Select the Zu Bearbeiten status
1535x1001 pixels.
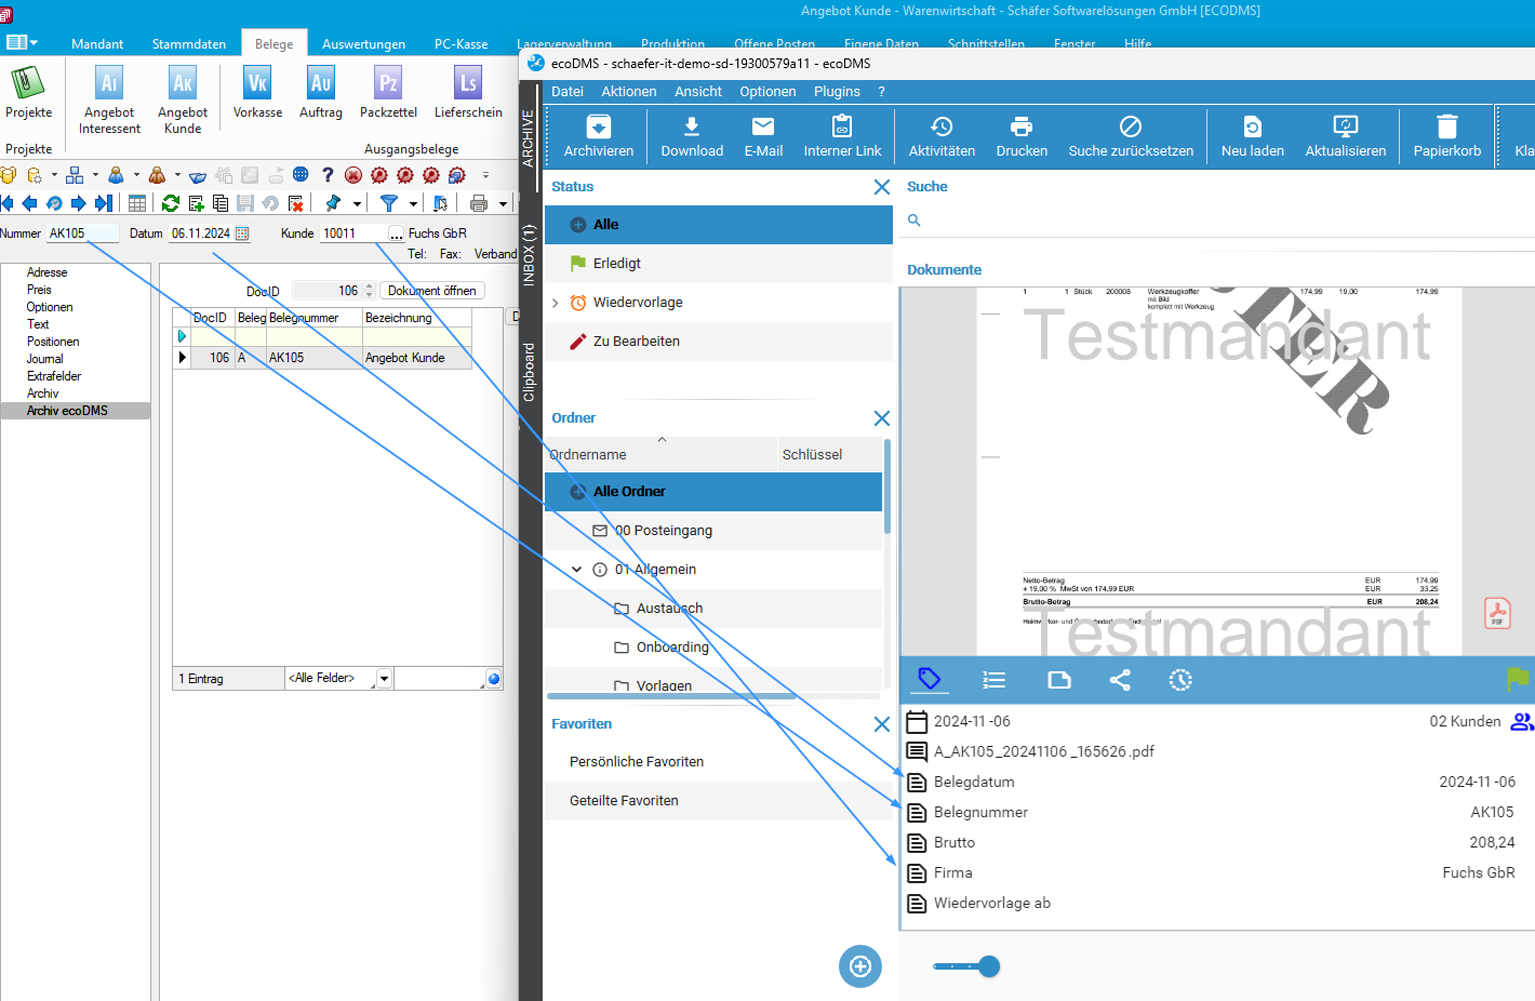click(x=718, y=341)
